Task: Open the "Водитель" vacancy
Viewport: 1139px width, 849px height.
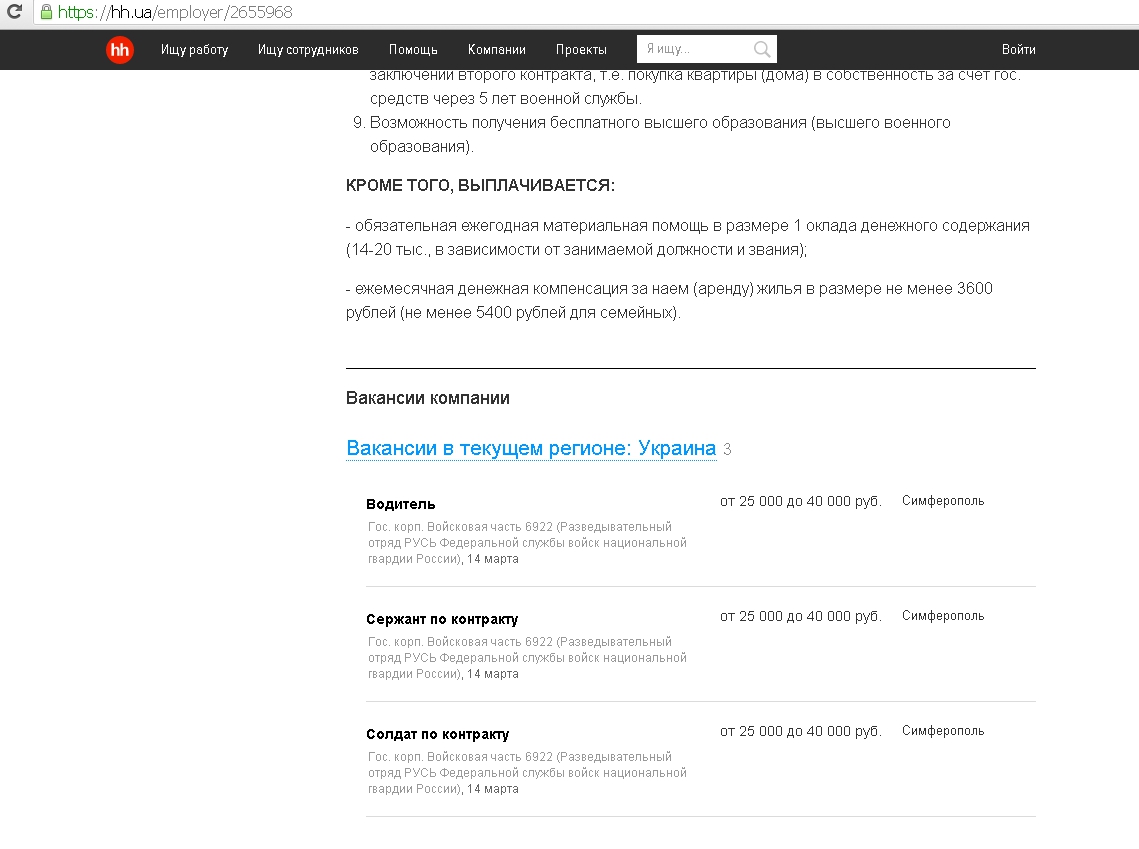Action: (400, 504)
